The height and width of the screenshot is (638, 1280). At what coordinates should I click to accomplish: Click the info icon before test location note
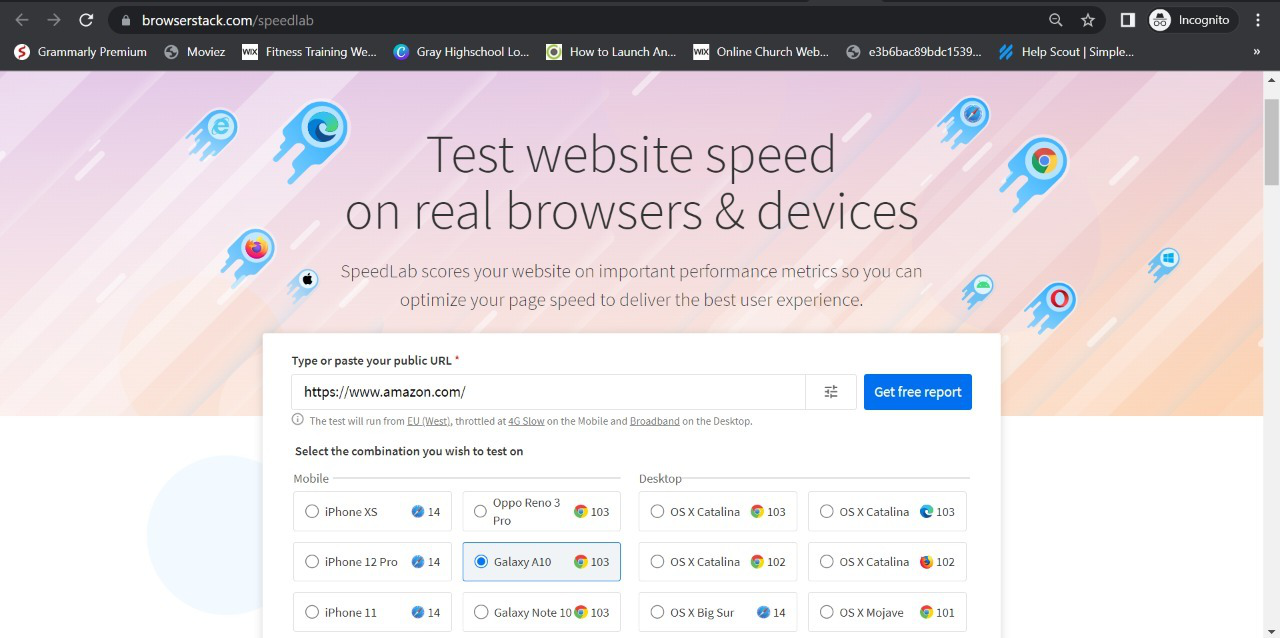click(x=298, y=420)
